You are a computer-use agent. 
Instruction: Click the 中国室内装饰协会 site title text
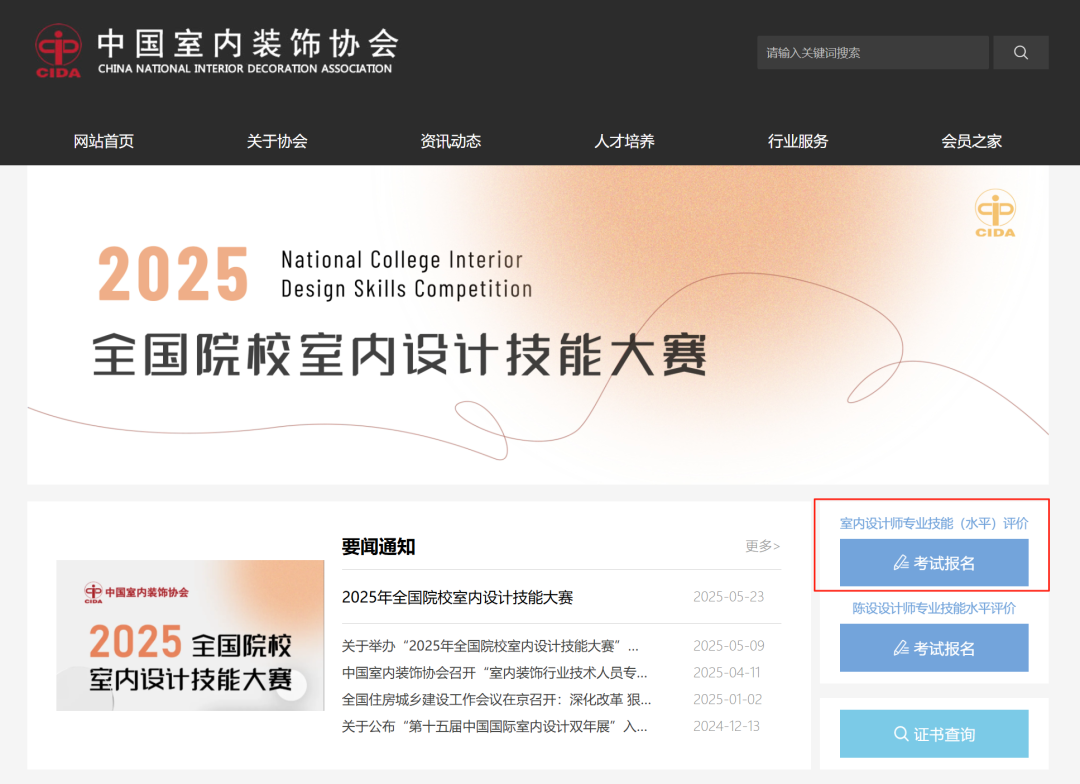point(248,43)
